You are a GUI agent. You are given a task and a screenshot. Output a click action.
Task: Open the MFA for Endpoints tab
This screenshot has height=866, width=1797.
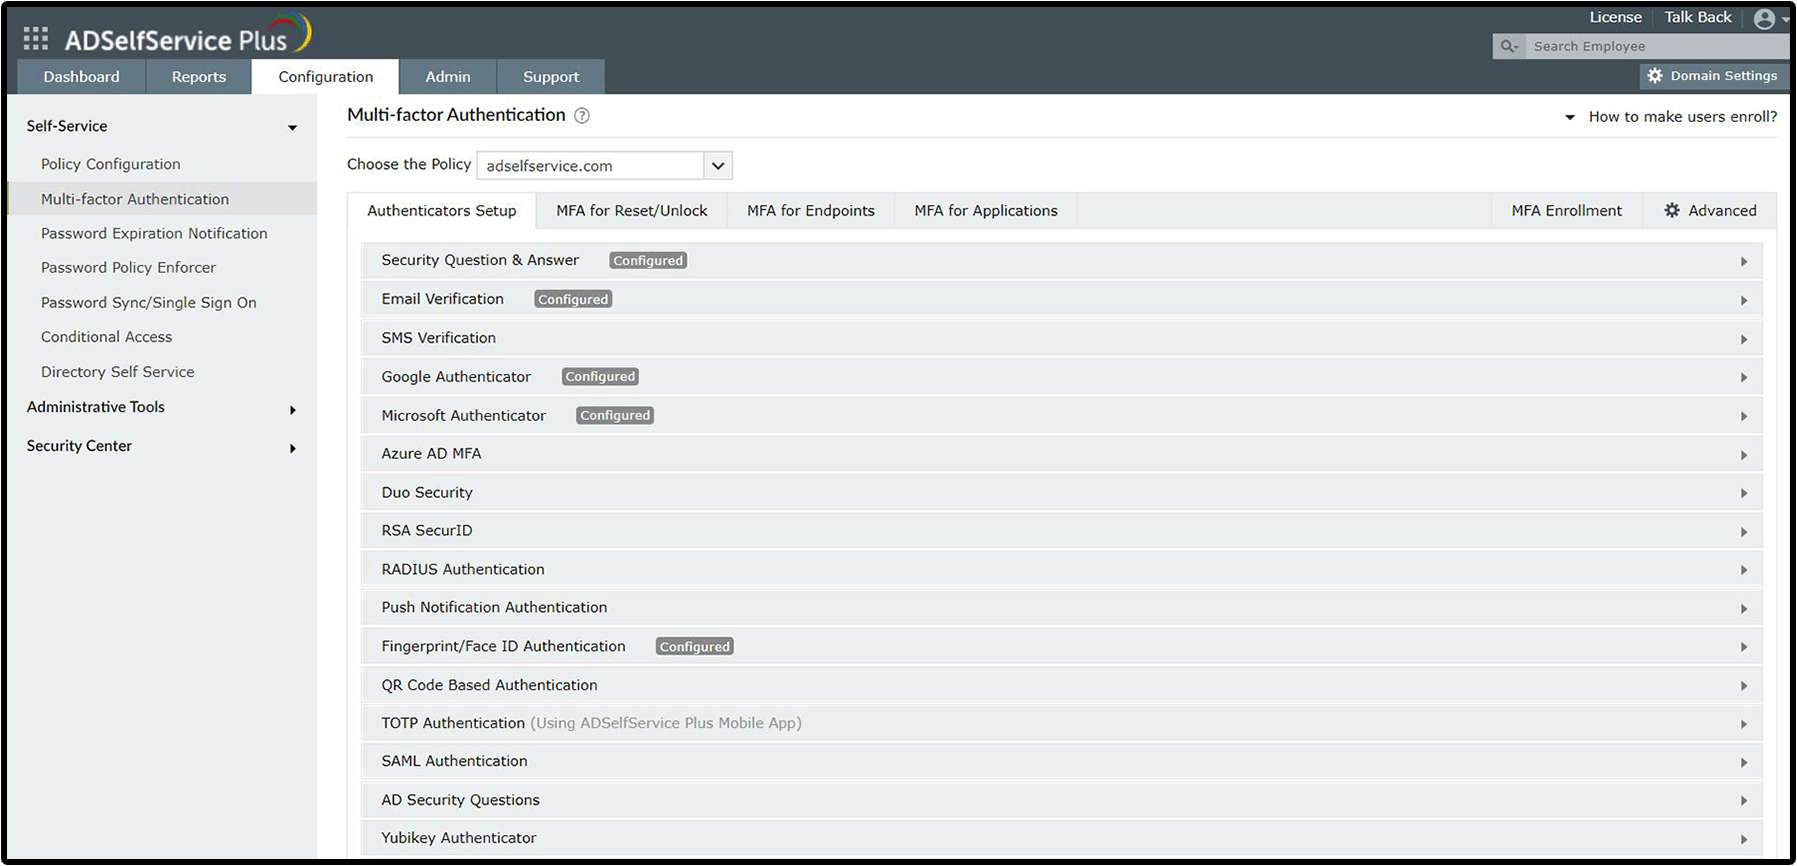tap(811, 211)
